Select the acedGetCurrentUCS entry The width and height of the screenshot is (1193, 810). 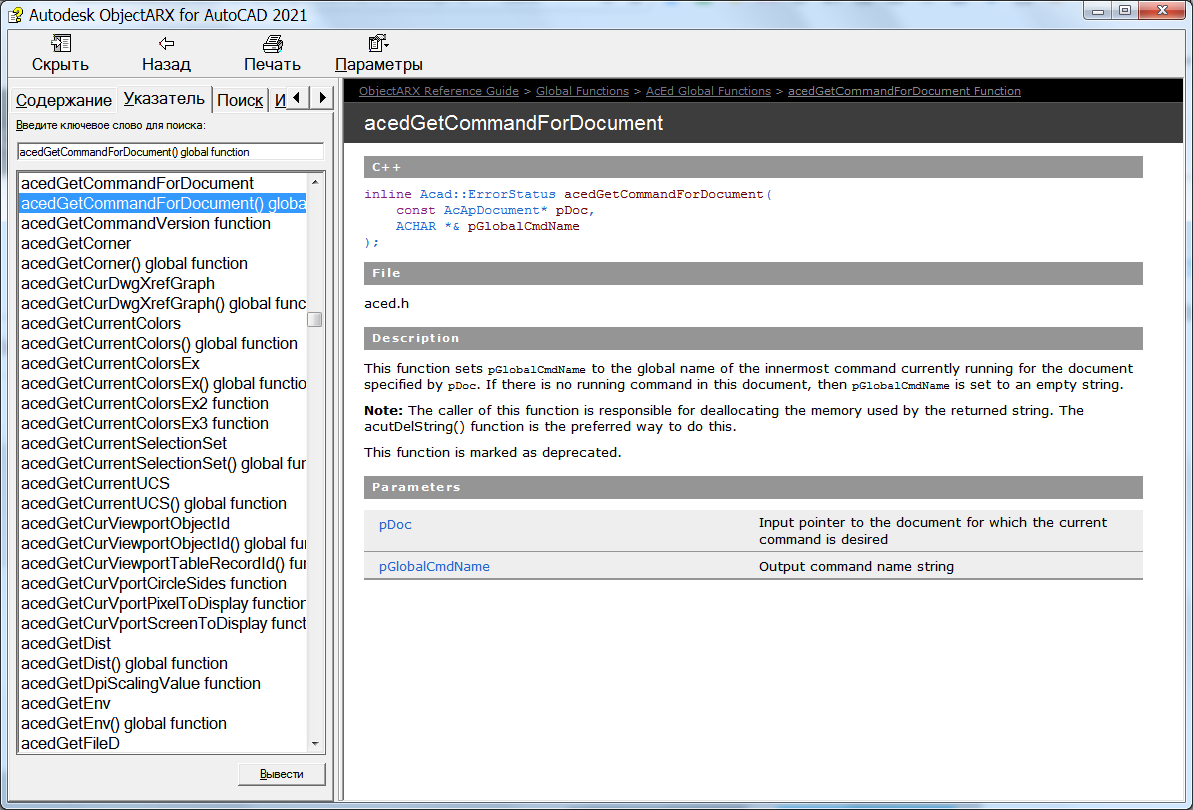click(163, 484)
